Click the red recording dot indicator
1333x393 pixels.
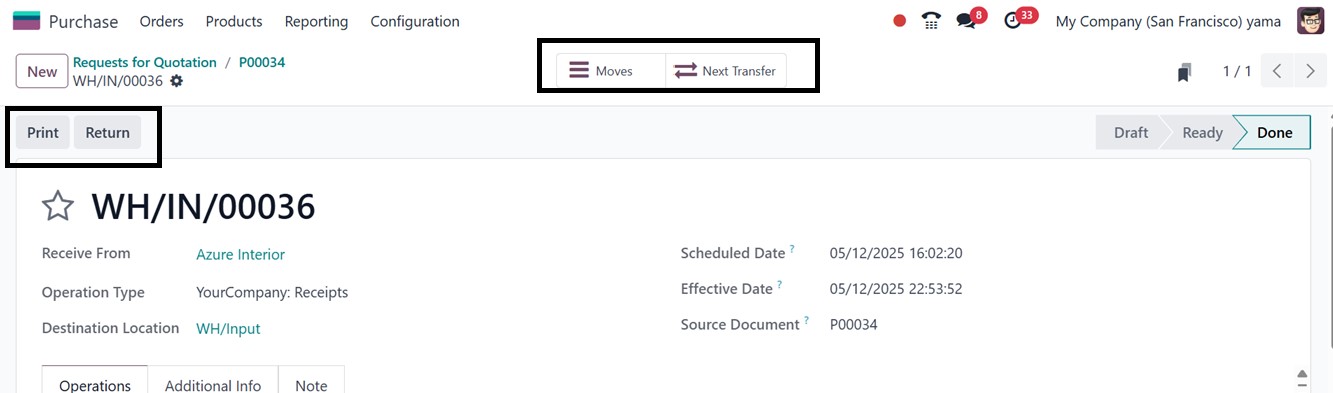pos(899,21)
